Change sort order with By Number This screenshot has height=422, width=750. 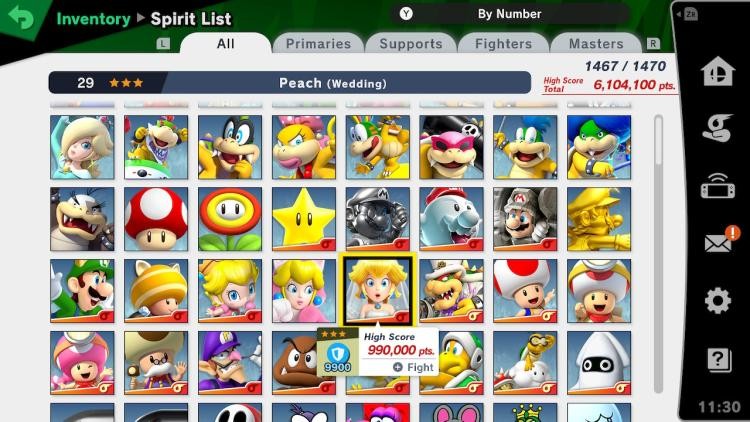coord(509,14)
